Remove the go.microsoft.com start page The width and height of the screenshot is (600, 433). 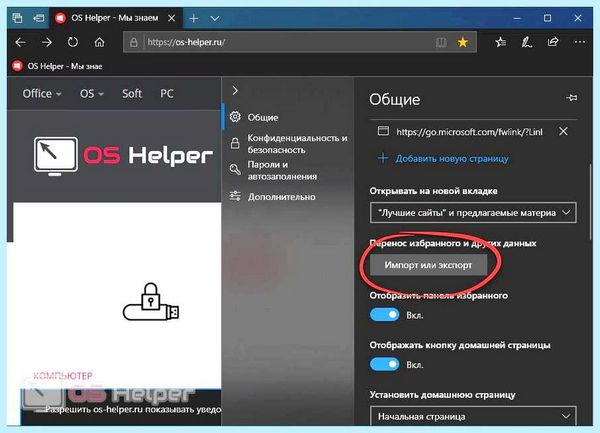[x=563, y=132]
